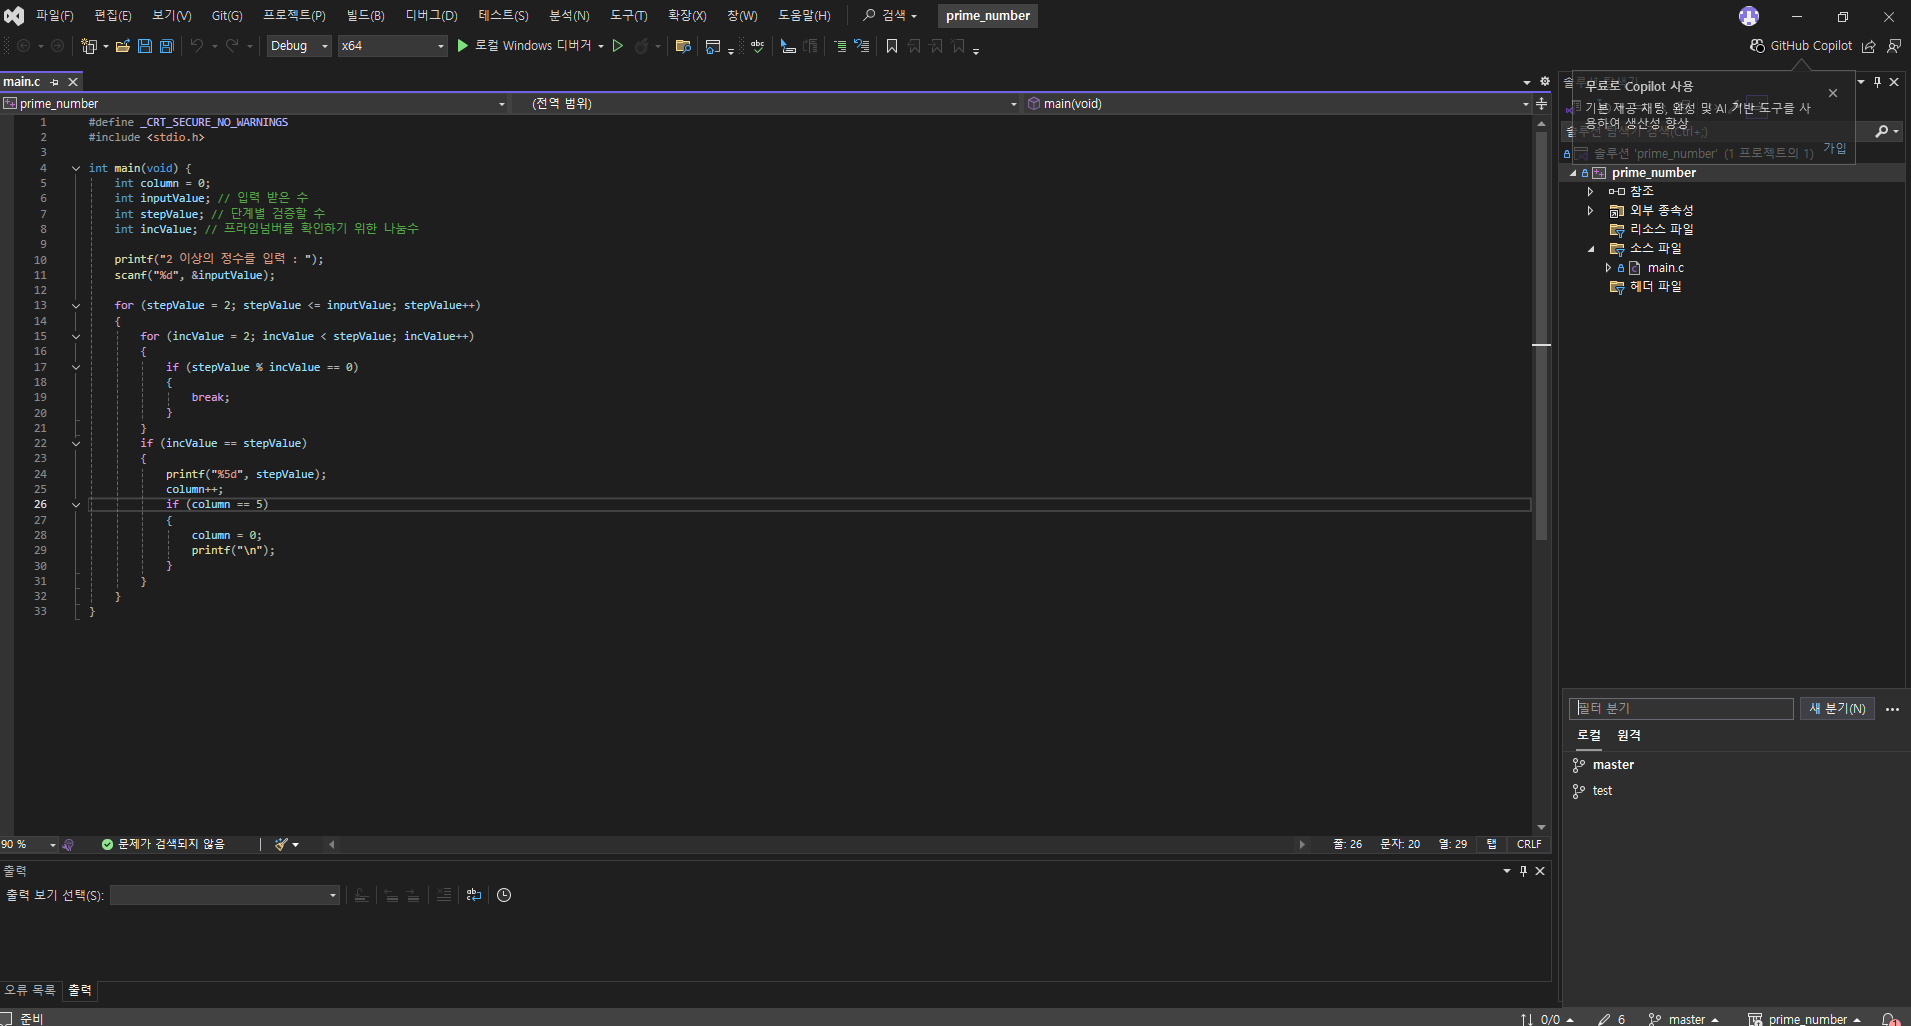Open the global scope (전역 범위) dropdown
This screenshot has height=1026, width=1911.
click(x=768, y=104)
